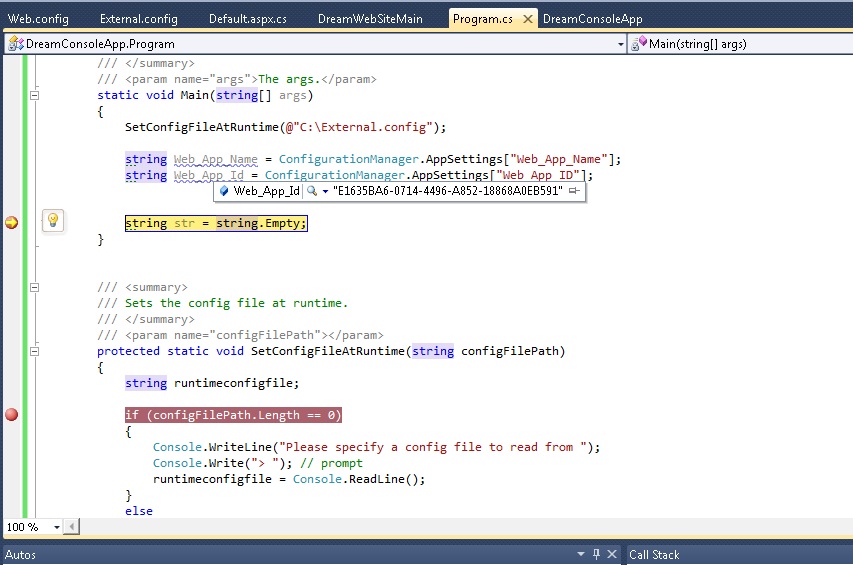This screenshot has width=853, height=565.
Task: Collapse the Main method outline region
Action: click(x=34, y=96)
